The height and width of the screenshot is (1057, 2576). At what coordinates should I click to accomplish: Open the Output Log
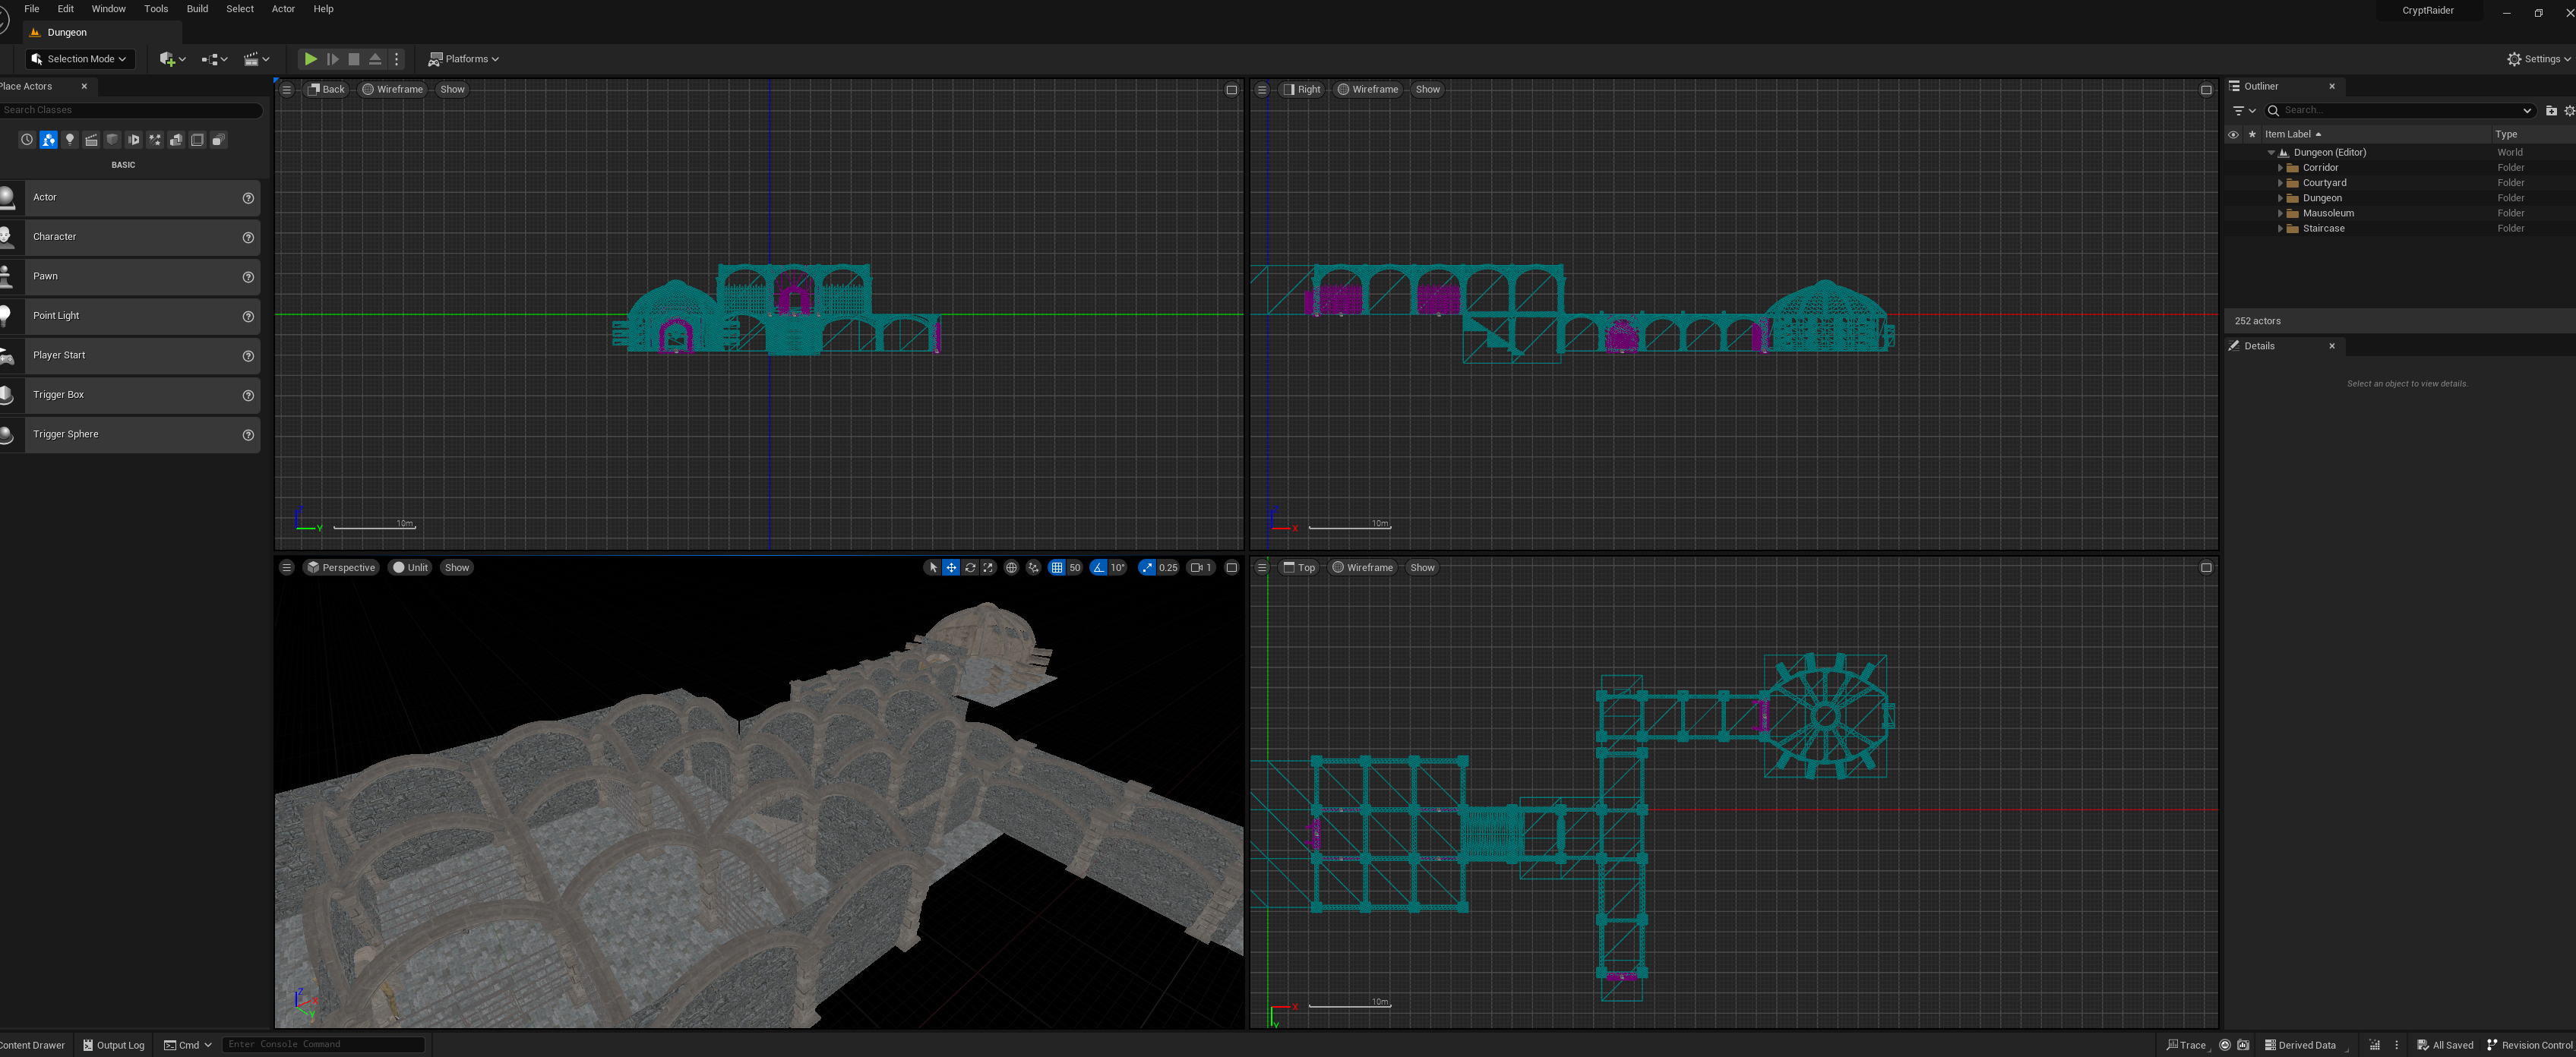pyautogui.click(x=113, y=1045)
